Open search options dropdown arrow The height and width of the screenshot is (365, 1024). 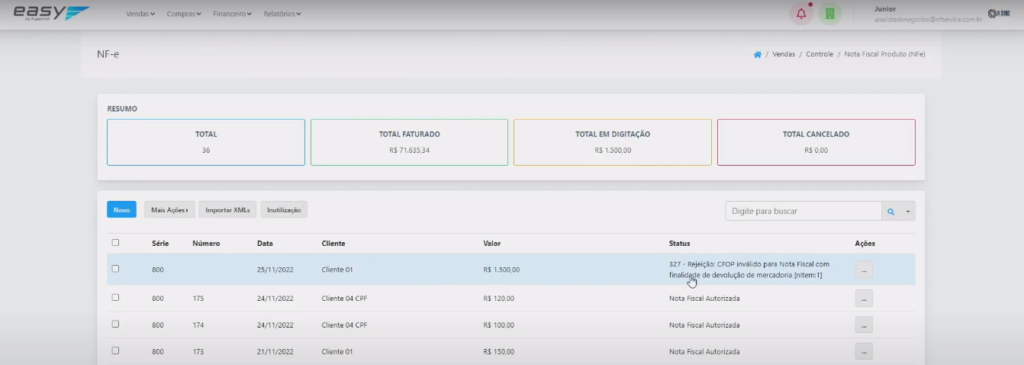coord(907,212)
